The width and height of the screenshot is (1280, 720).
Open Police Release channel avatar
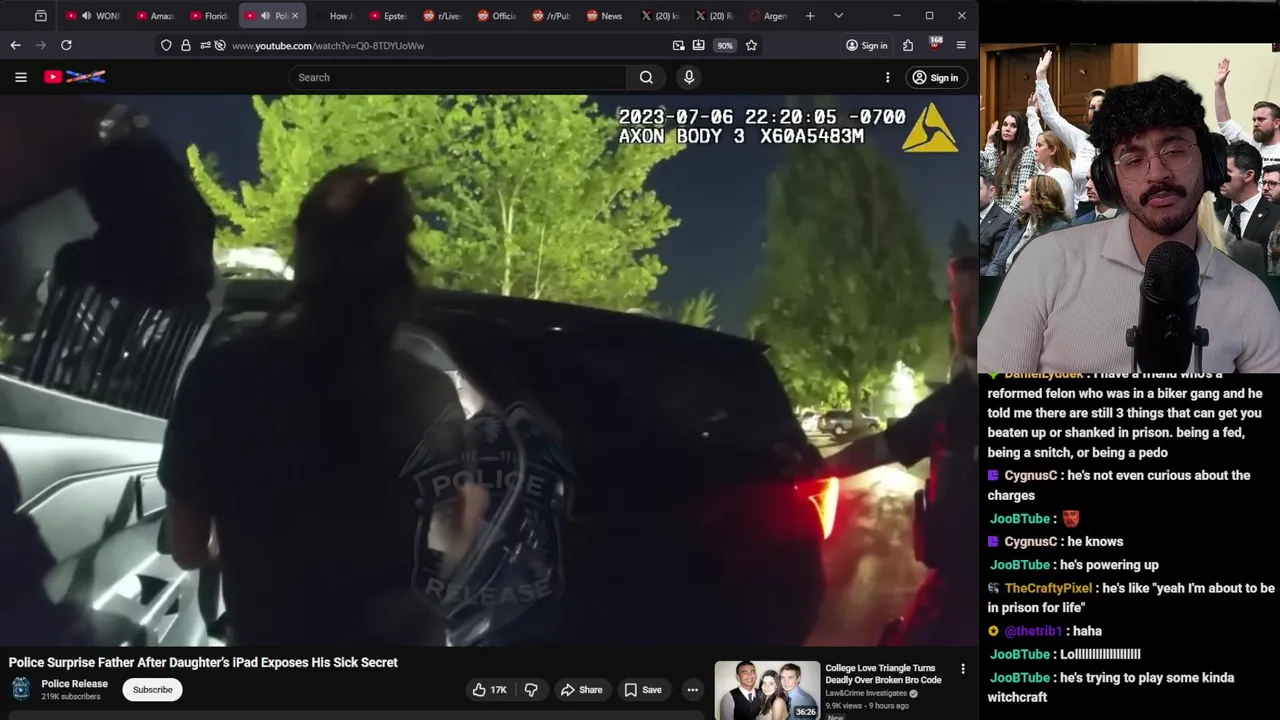(x=21, y=689)
